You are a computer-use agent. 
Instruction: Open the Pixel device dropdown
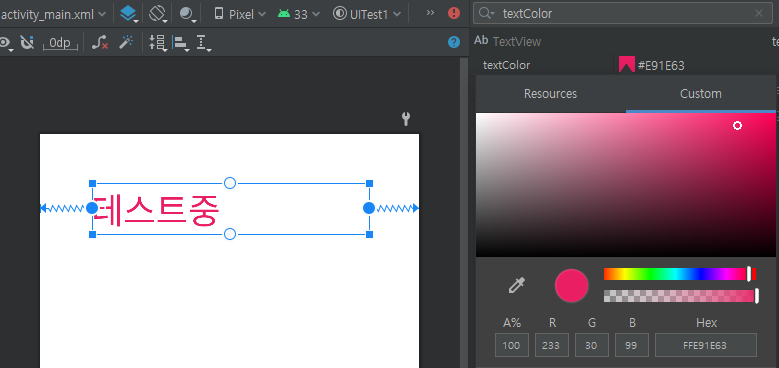(x=239, y=14)
